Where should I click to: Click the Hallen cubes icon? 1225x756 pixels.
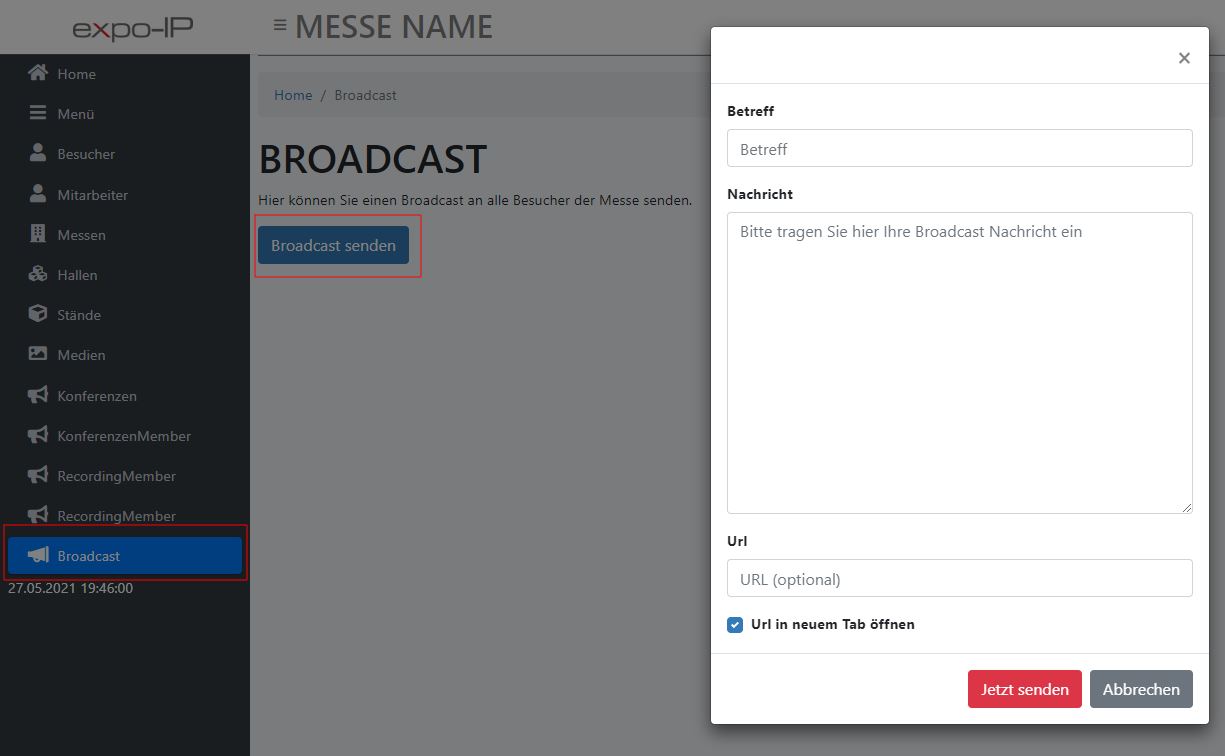[x=38, y=274]
